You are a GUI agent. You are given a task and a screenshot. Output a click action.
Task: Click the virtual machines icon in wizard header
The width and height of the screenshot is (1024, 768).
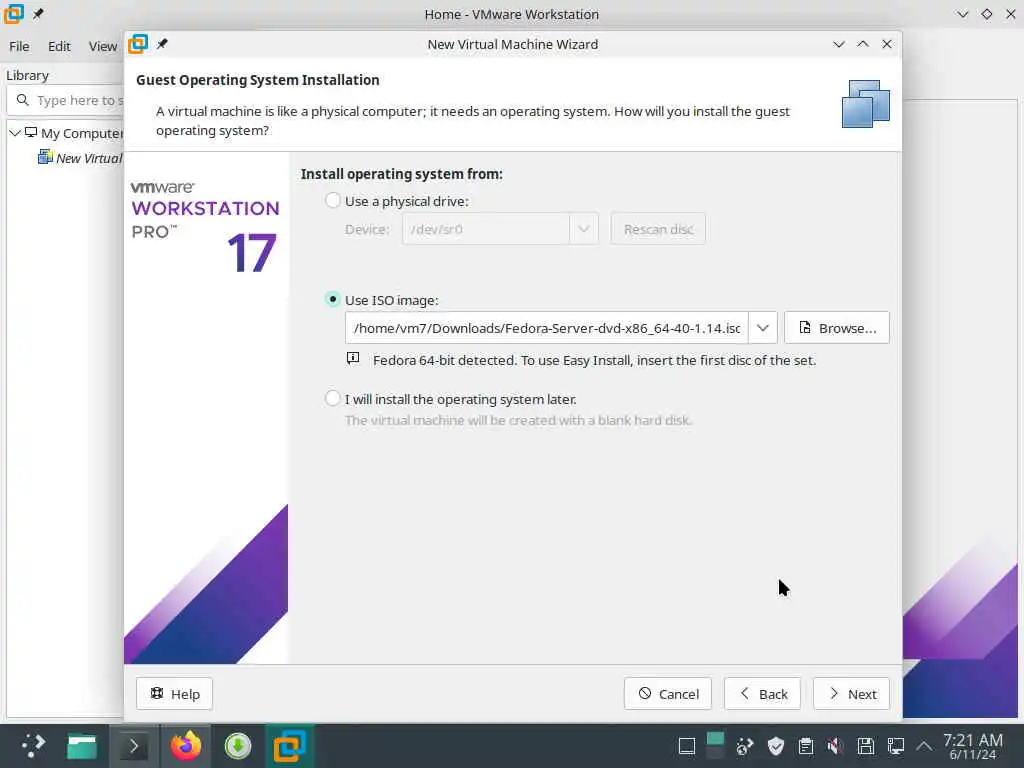tap(865, 104)
